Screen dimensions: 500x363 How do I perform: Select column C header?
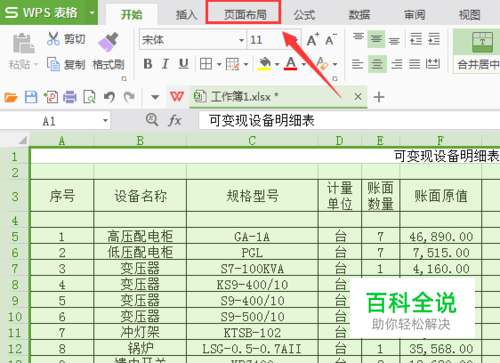[x=252, y=140]
